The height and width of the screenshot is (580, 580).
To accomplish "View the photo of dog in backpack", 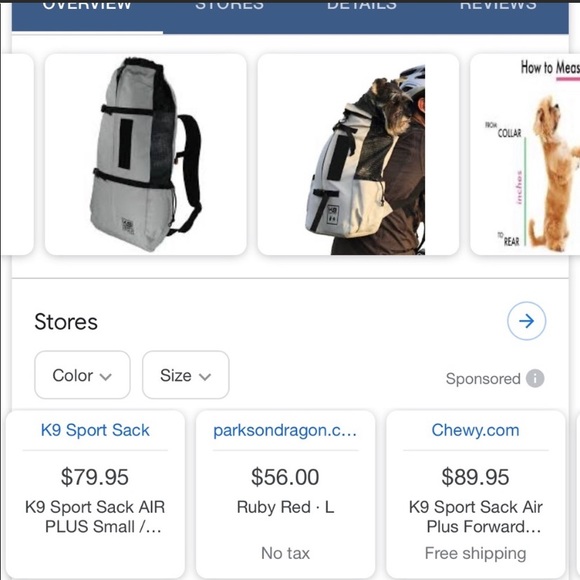I will [358, 154].
